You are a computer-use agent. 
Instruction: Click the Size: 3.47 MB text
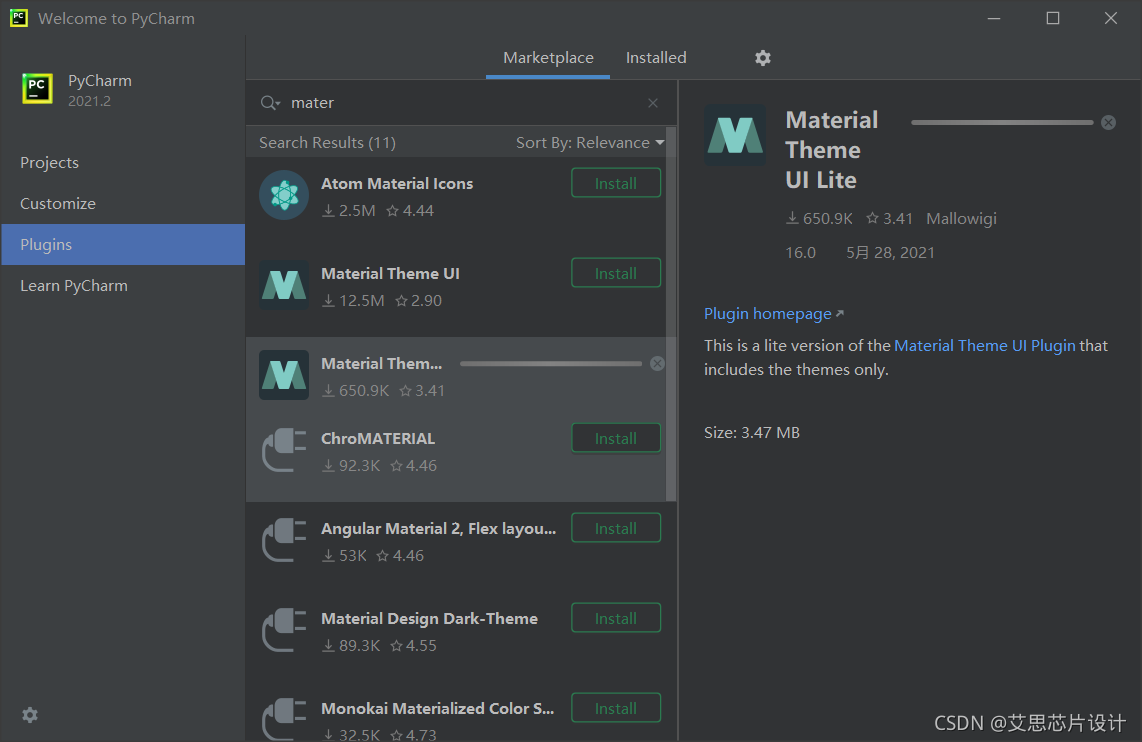pyautogui.click(x=752, y=433)
